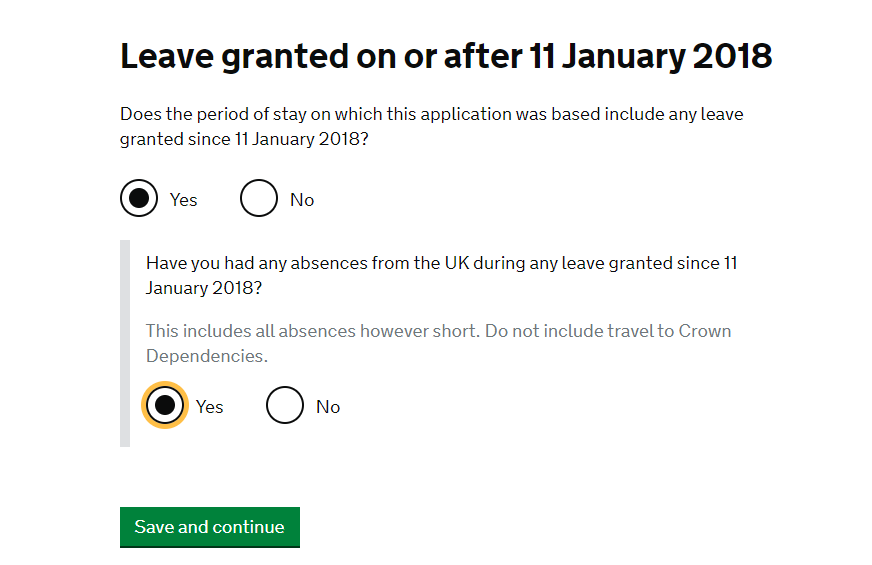This screenshot has width=872, height=565.
Task: Click the grey hint text about Crown Dependencies
Action: pos(438,331)
